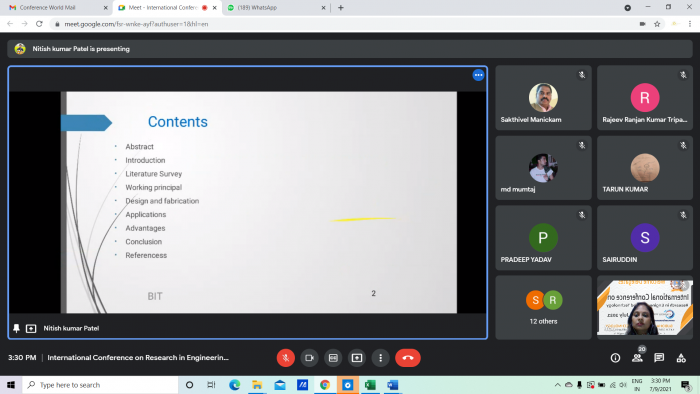
Task: Unpin Nitish kumar Patel's presentation
Action: [x=17, y=328]
